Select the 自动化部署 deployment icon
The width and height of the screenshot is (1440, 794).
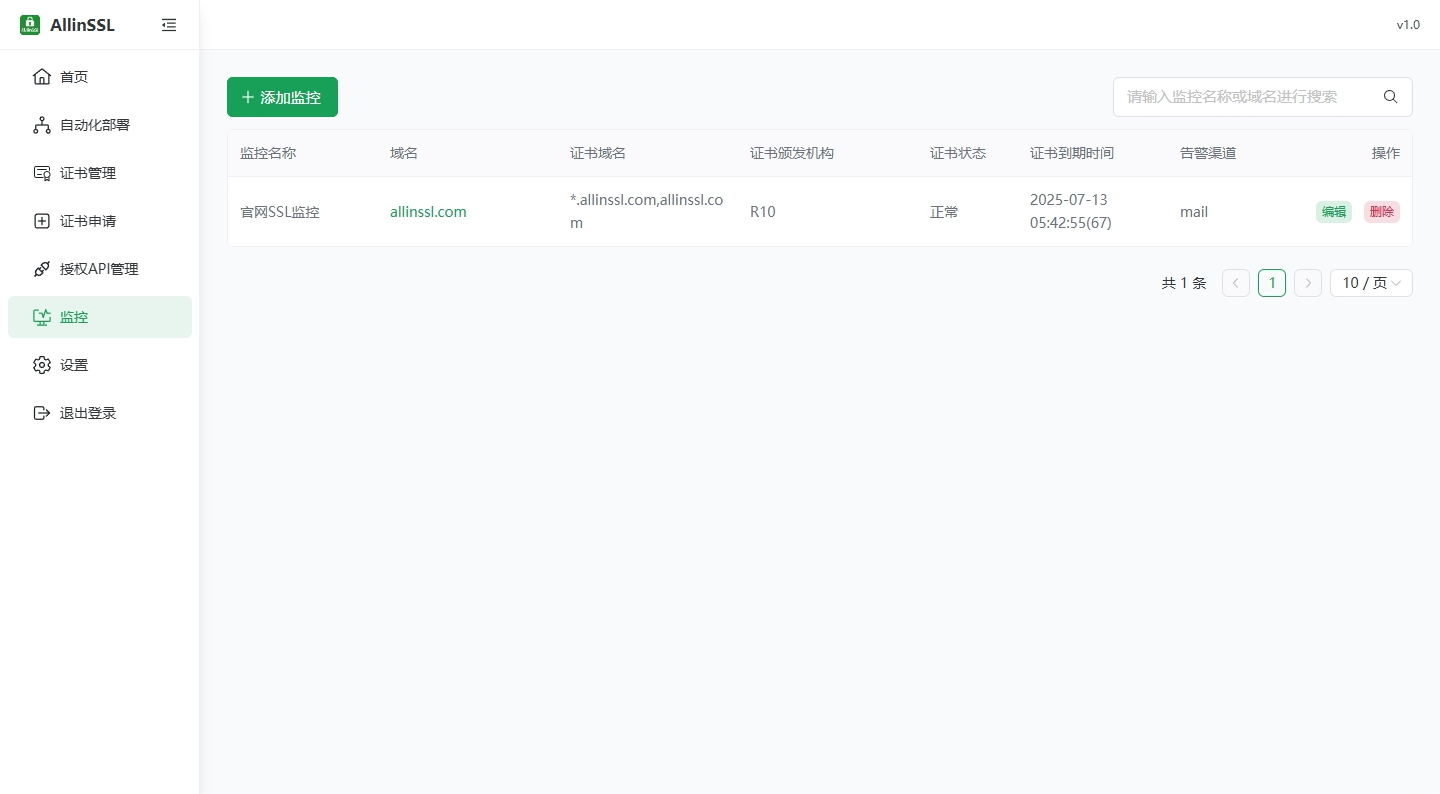42,124
